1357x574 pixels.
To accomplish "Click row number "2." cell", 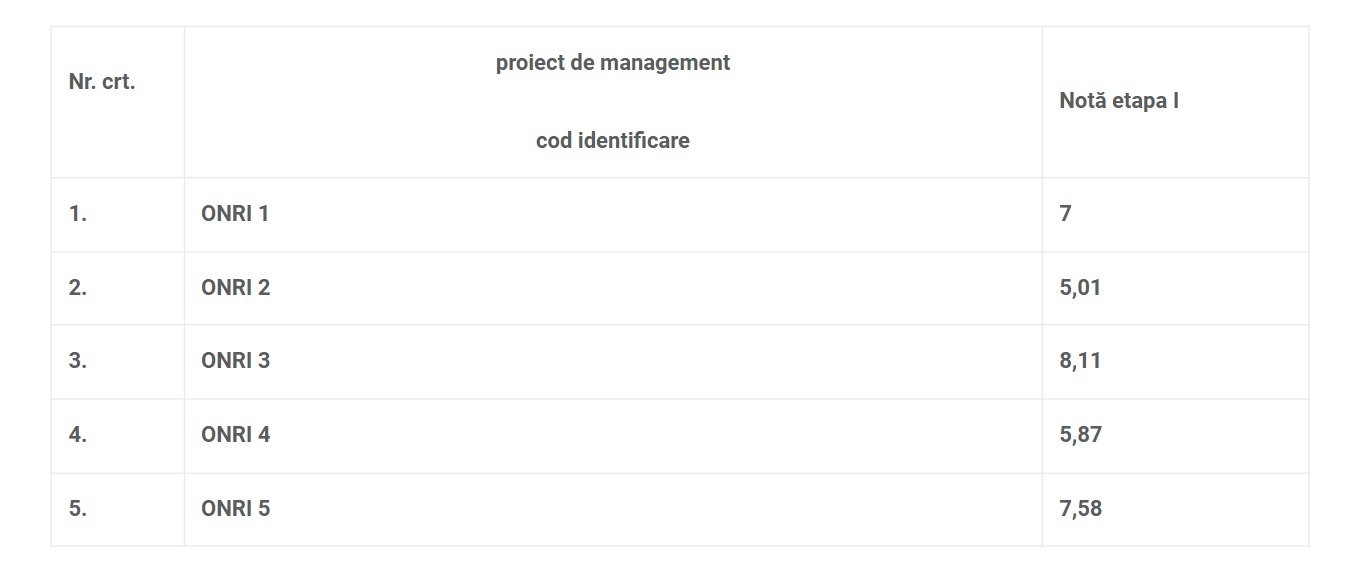I will [x=78, y=288].
